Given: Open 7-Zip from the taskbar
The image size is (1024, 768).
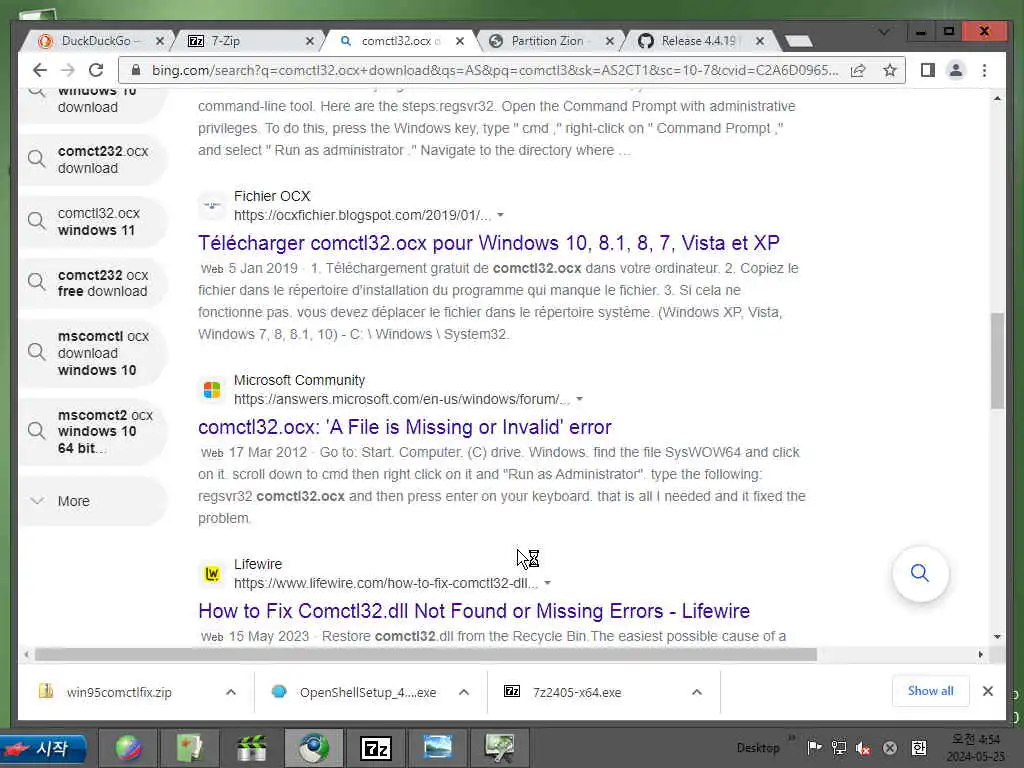Looking at the screenshot, I should [376, 748].
